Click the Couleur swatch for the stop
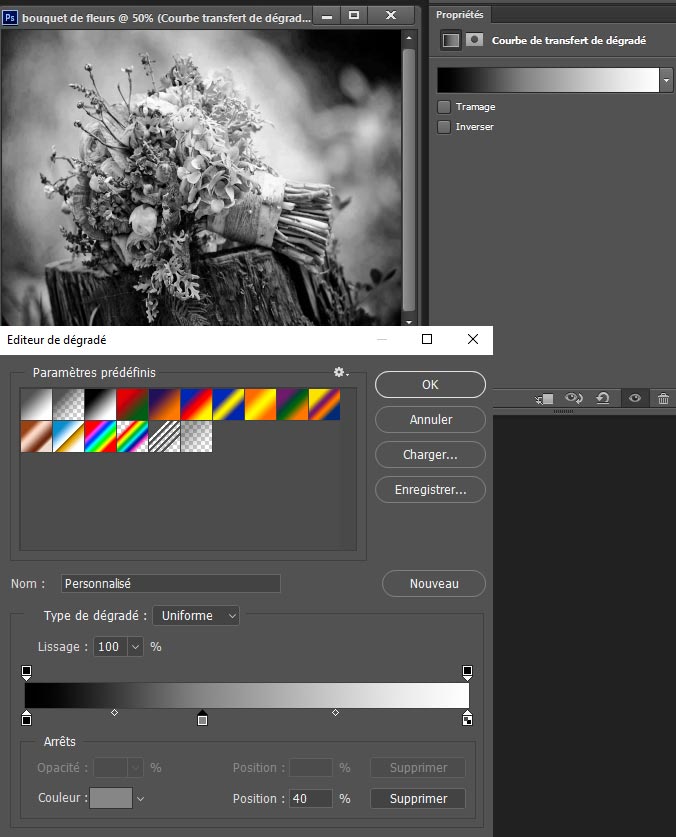The height and width of the screenshot is (837, 676). (110, 798)
